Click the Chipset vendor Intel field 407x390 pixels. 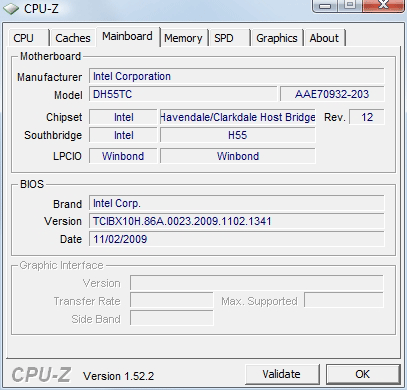(x=123, y=117)
